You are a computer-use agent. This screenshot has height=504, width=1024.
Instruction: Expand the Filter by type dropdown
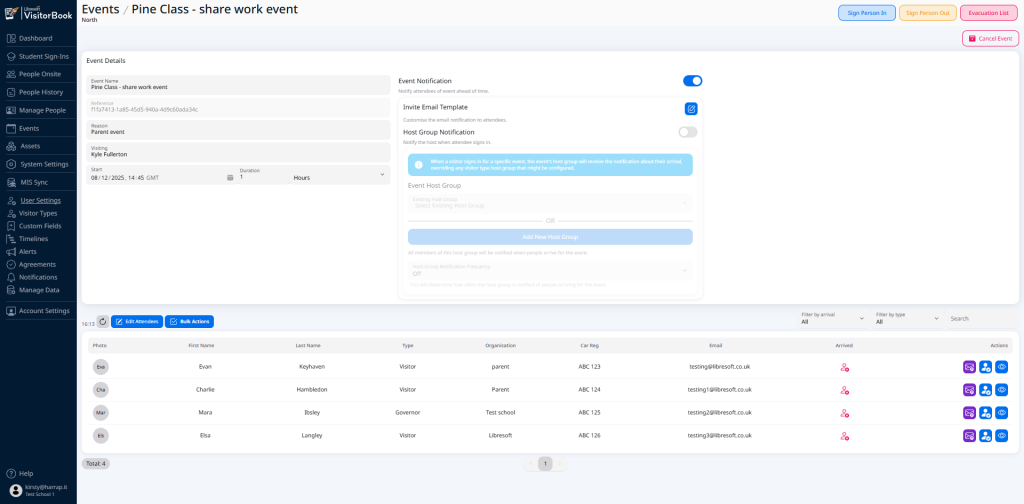(x=906, y=318)
